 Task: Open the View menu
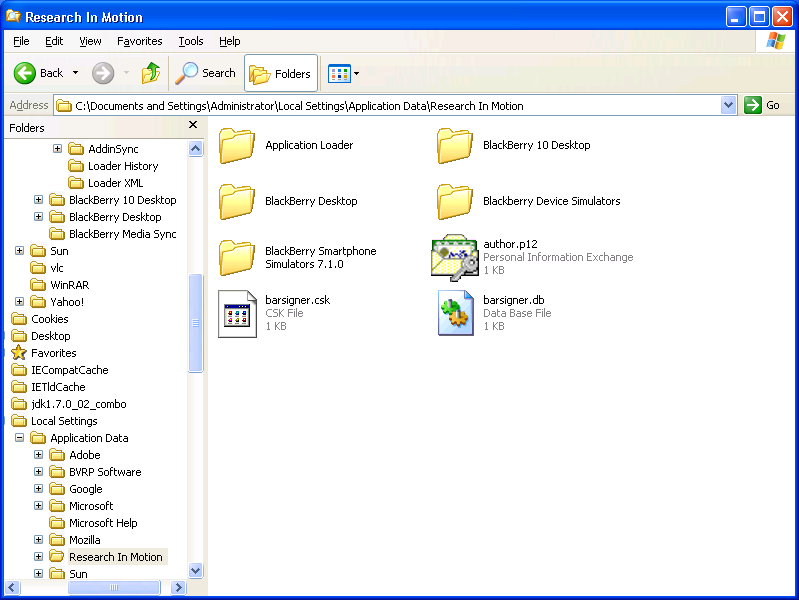[90, 41]
